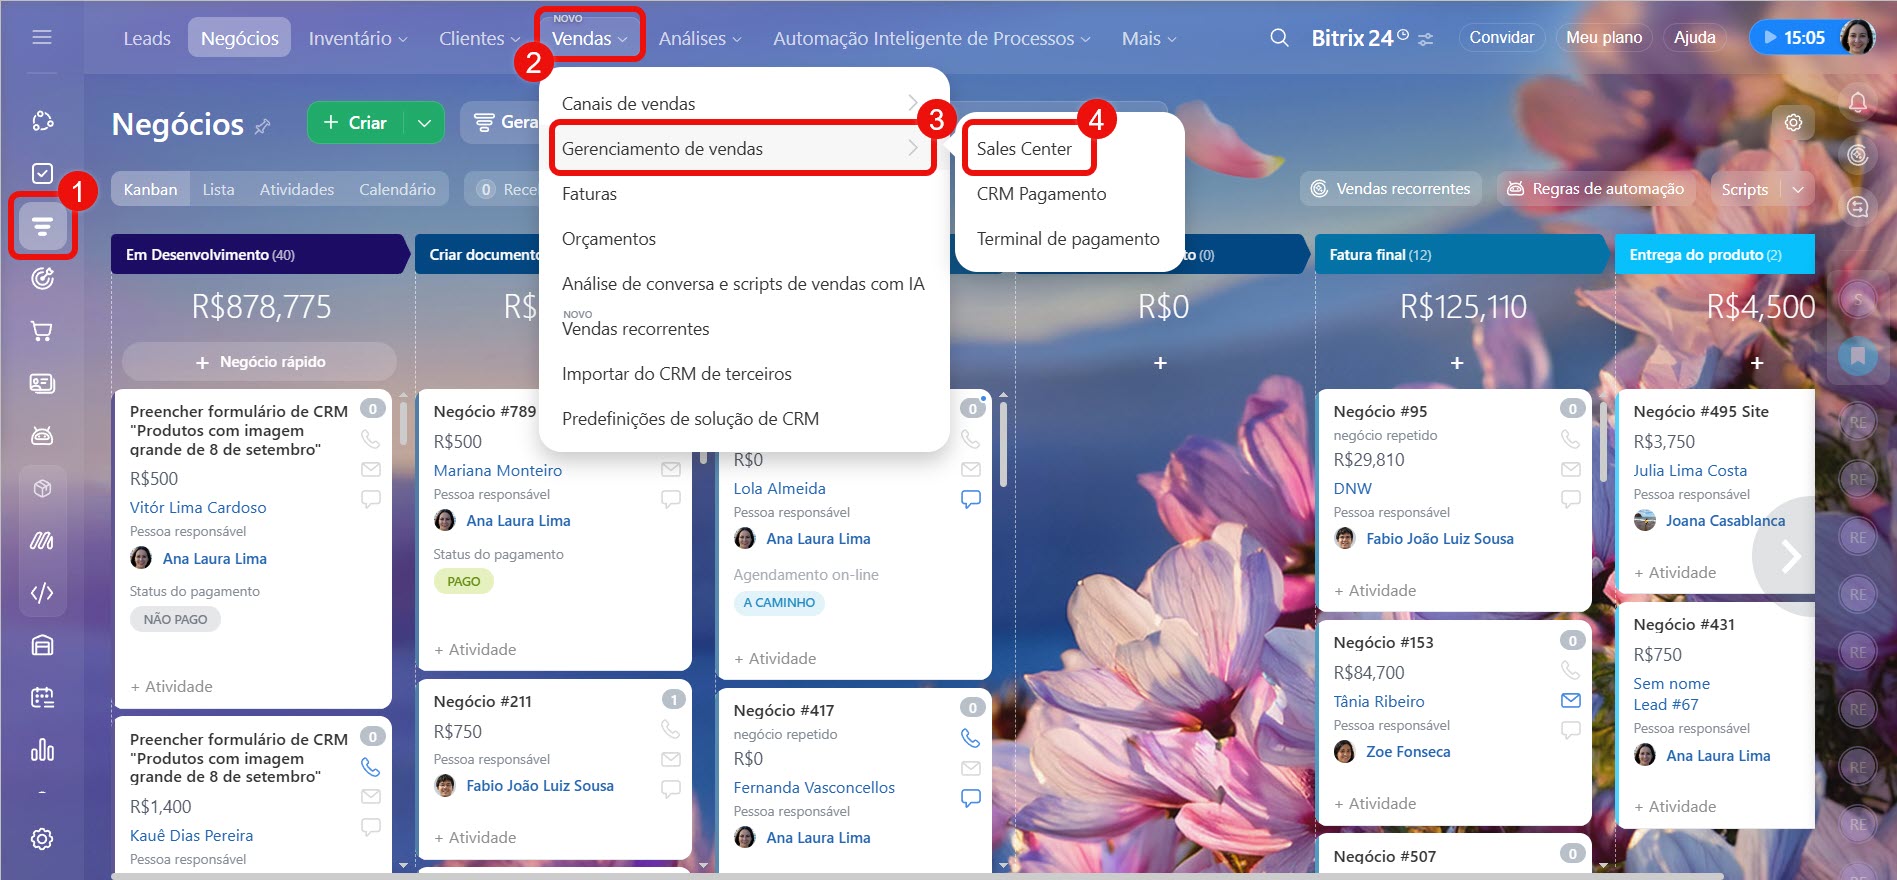Screen dimensions: 1897x880
Task: Open the Mariana Monteiro contact link
Action: point(497,470)
